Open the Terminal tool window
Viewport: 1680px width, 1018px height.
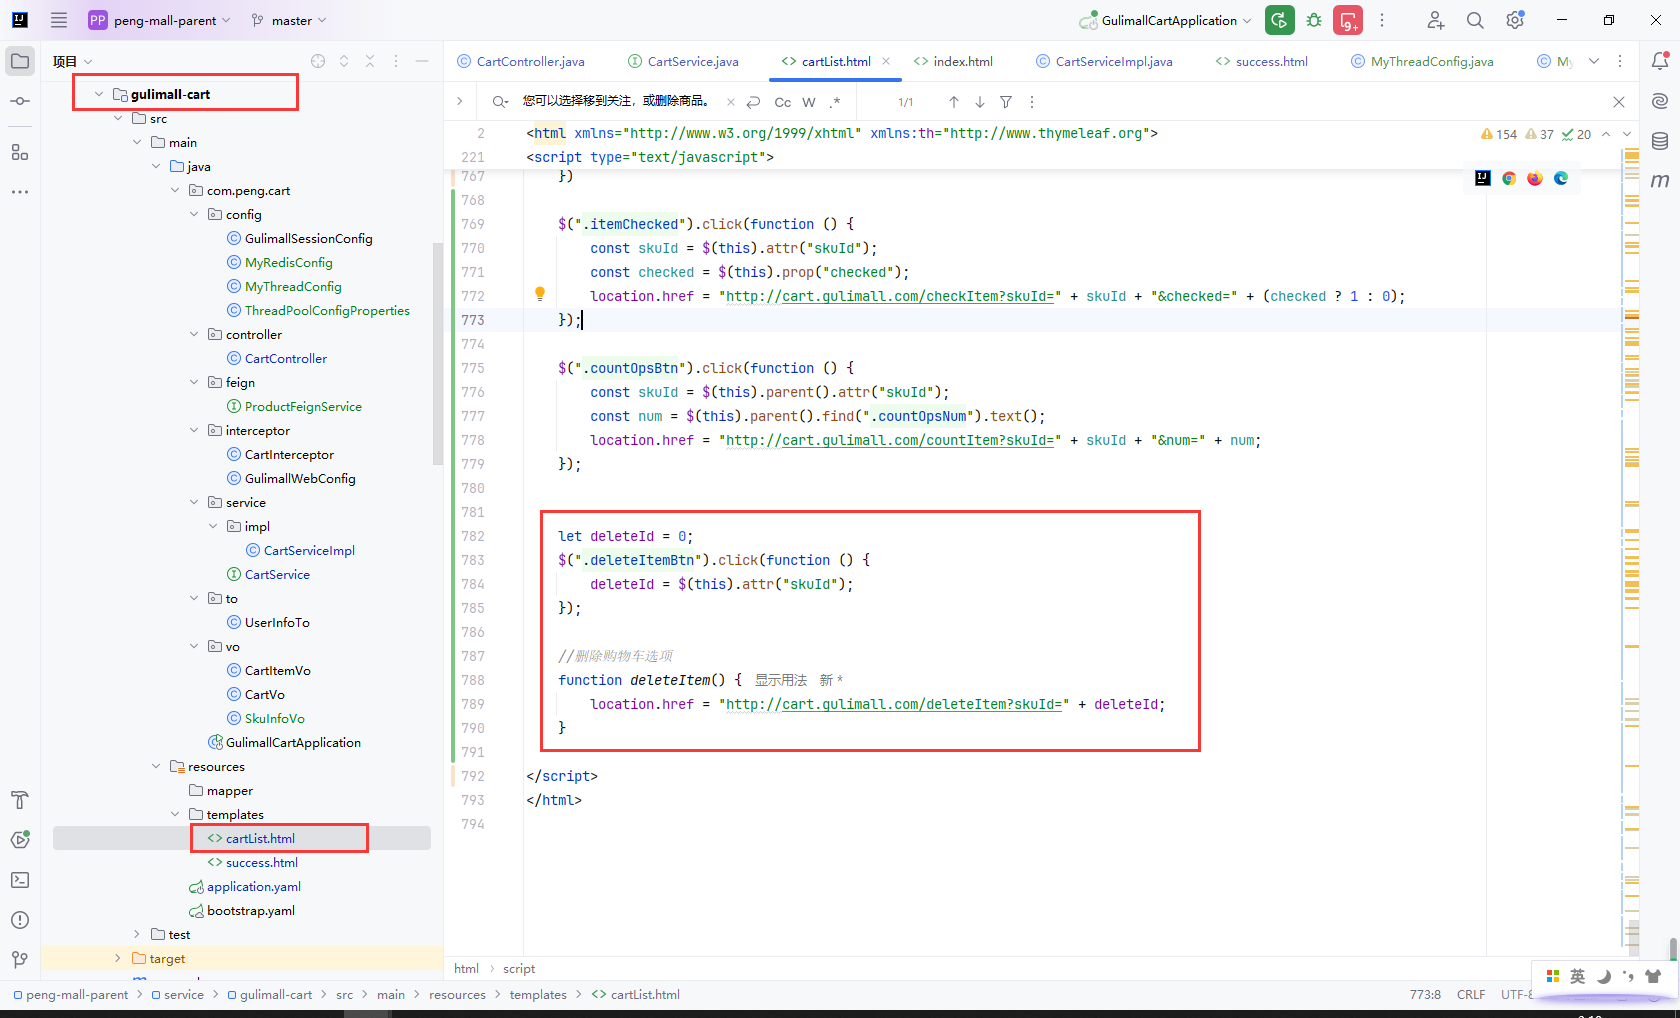[20, 880]
